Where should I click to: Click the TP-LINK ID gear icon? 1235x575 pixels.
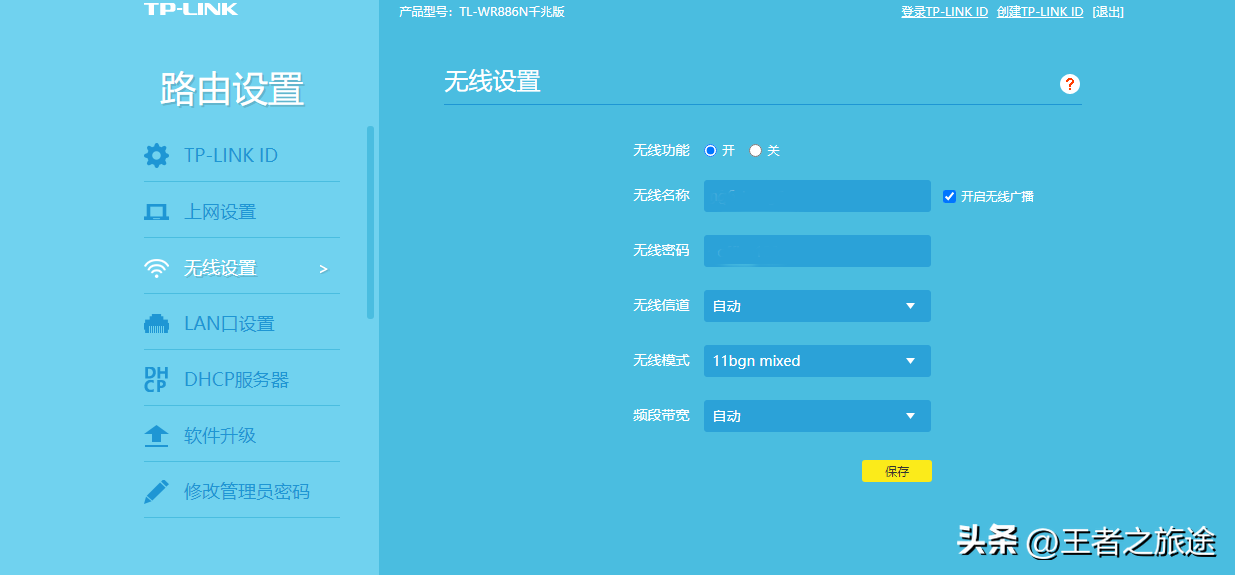[157, 155]
